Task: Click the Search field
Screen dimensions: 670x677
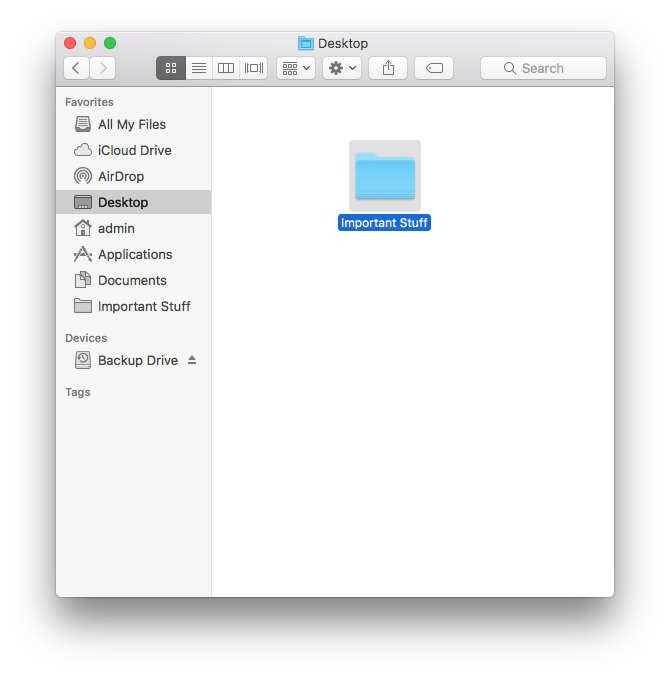Action: pos(543,68)
